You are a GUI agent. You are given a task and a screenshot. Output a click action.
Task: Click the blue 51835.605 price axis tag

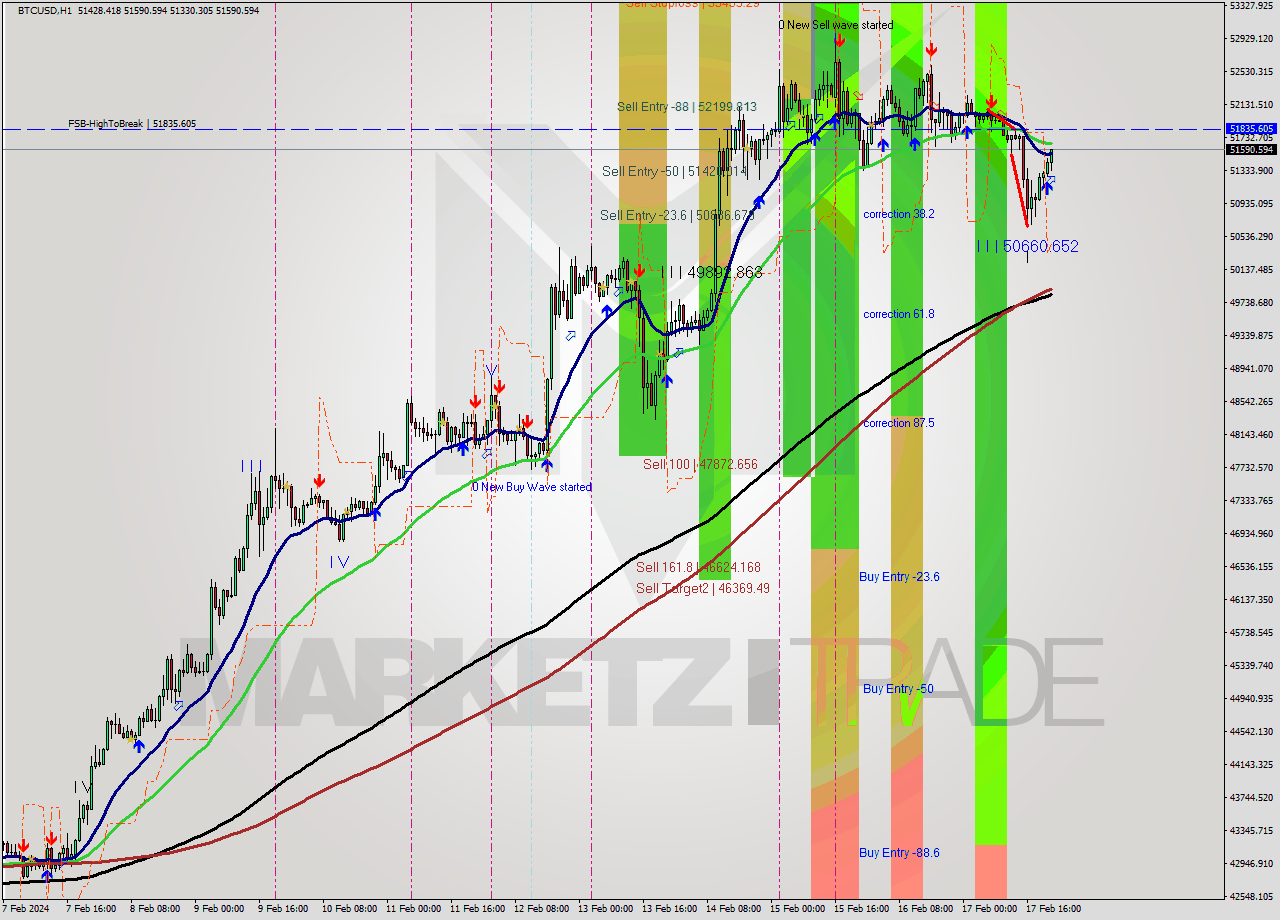tap(1250, 129)
